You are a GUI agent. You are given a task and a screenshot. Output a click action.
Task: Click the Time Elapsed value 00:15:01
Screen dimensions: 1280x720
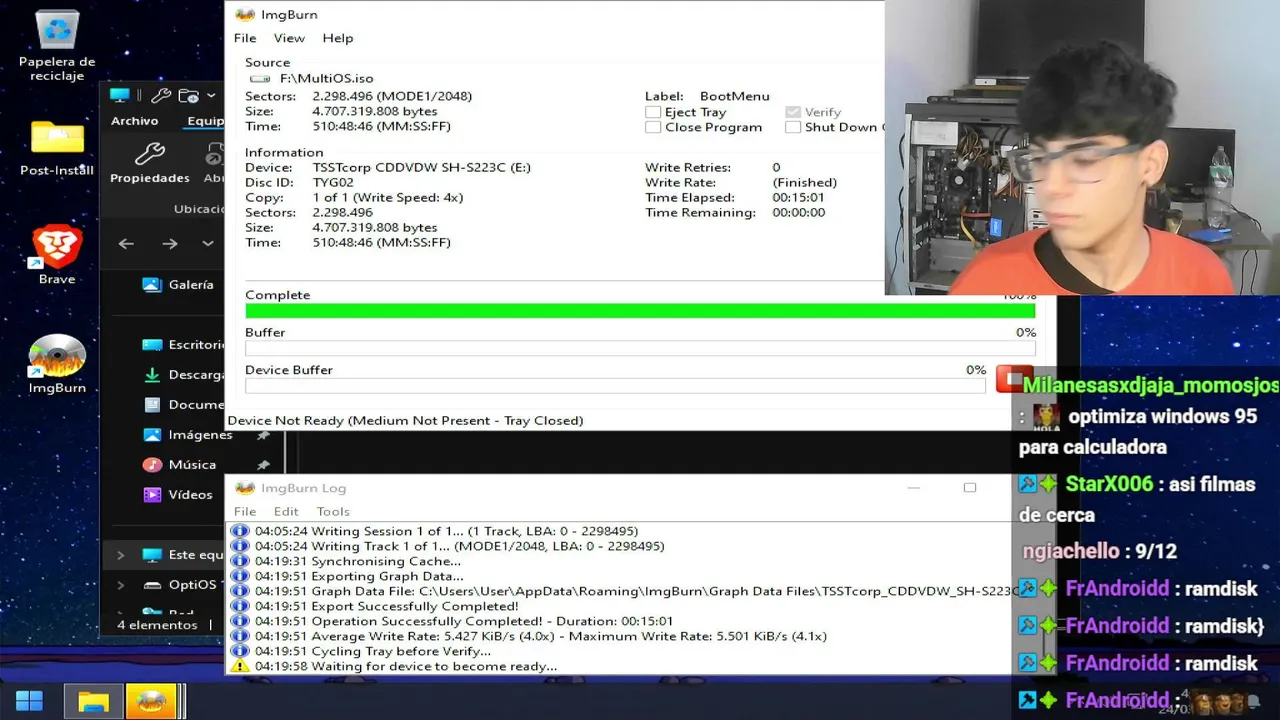click(799, 197)
